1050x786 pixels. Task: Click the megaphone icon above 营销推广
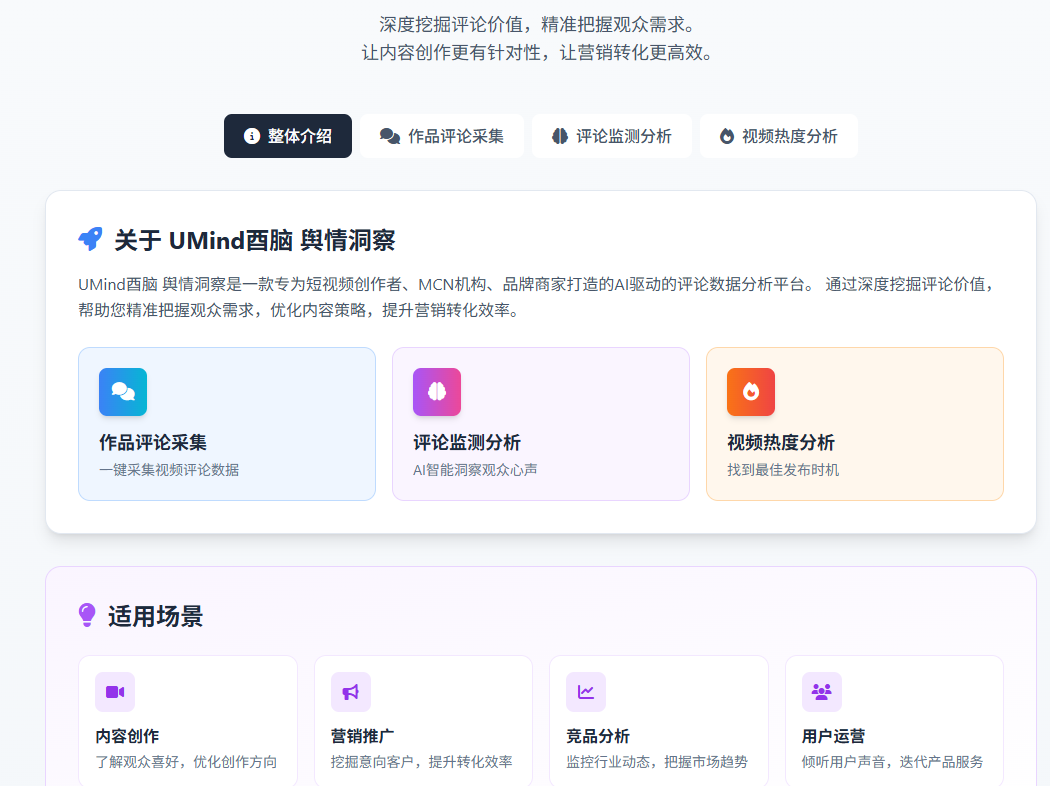pos(351,692)
